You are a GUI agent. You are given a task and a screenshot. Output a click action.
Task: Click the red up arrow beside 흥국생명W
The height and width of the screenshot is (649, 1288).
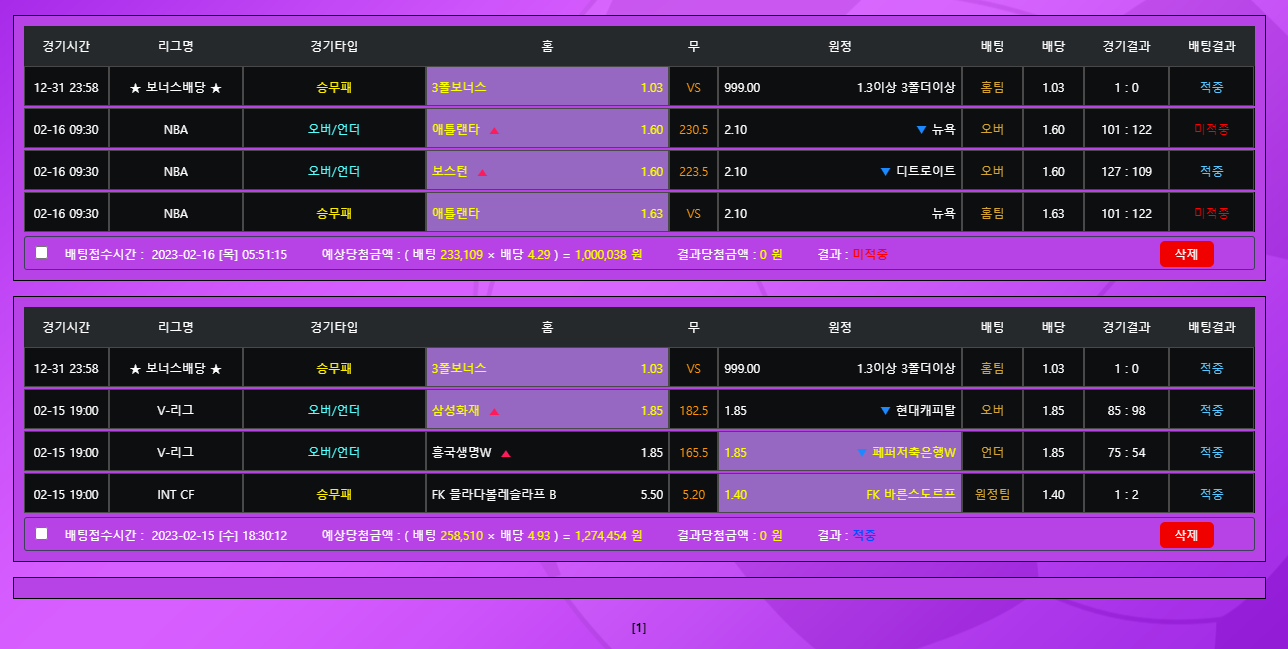[505, 453]
